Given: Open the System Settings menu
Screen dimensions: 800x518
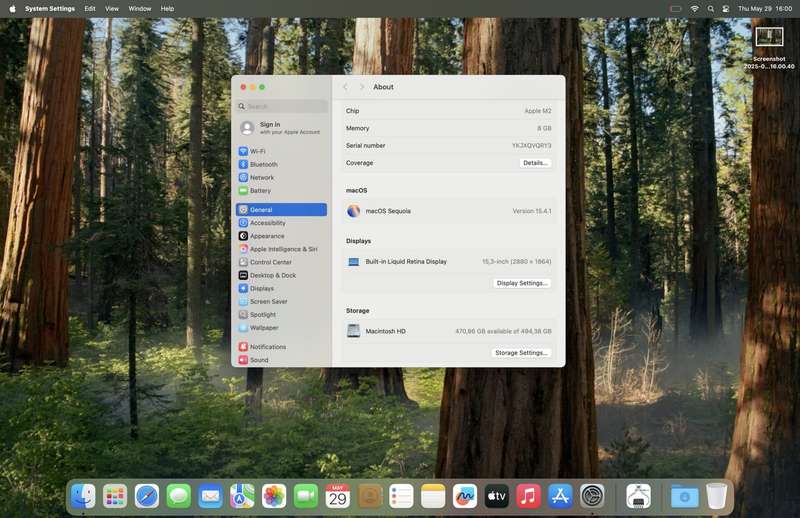Looking at the screenshot, I should (50, 9).
